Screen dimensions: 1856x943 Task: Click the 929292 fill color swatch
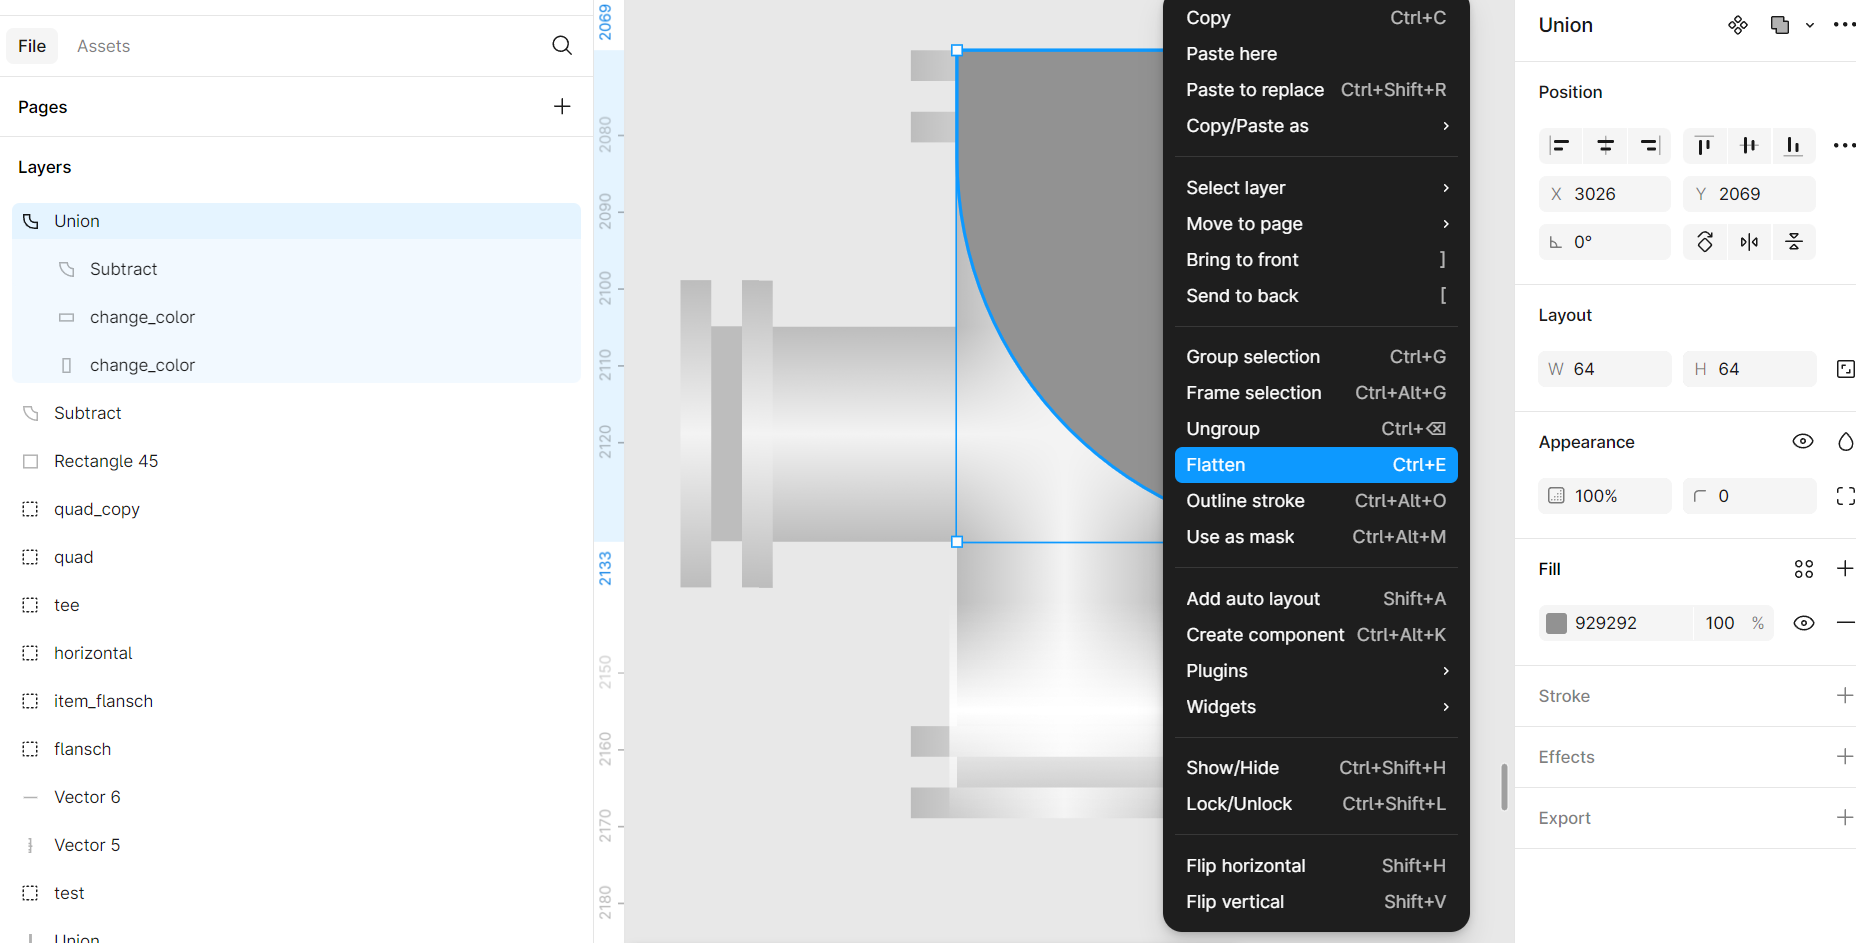pyautogui.click(x=1556, y=623)
